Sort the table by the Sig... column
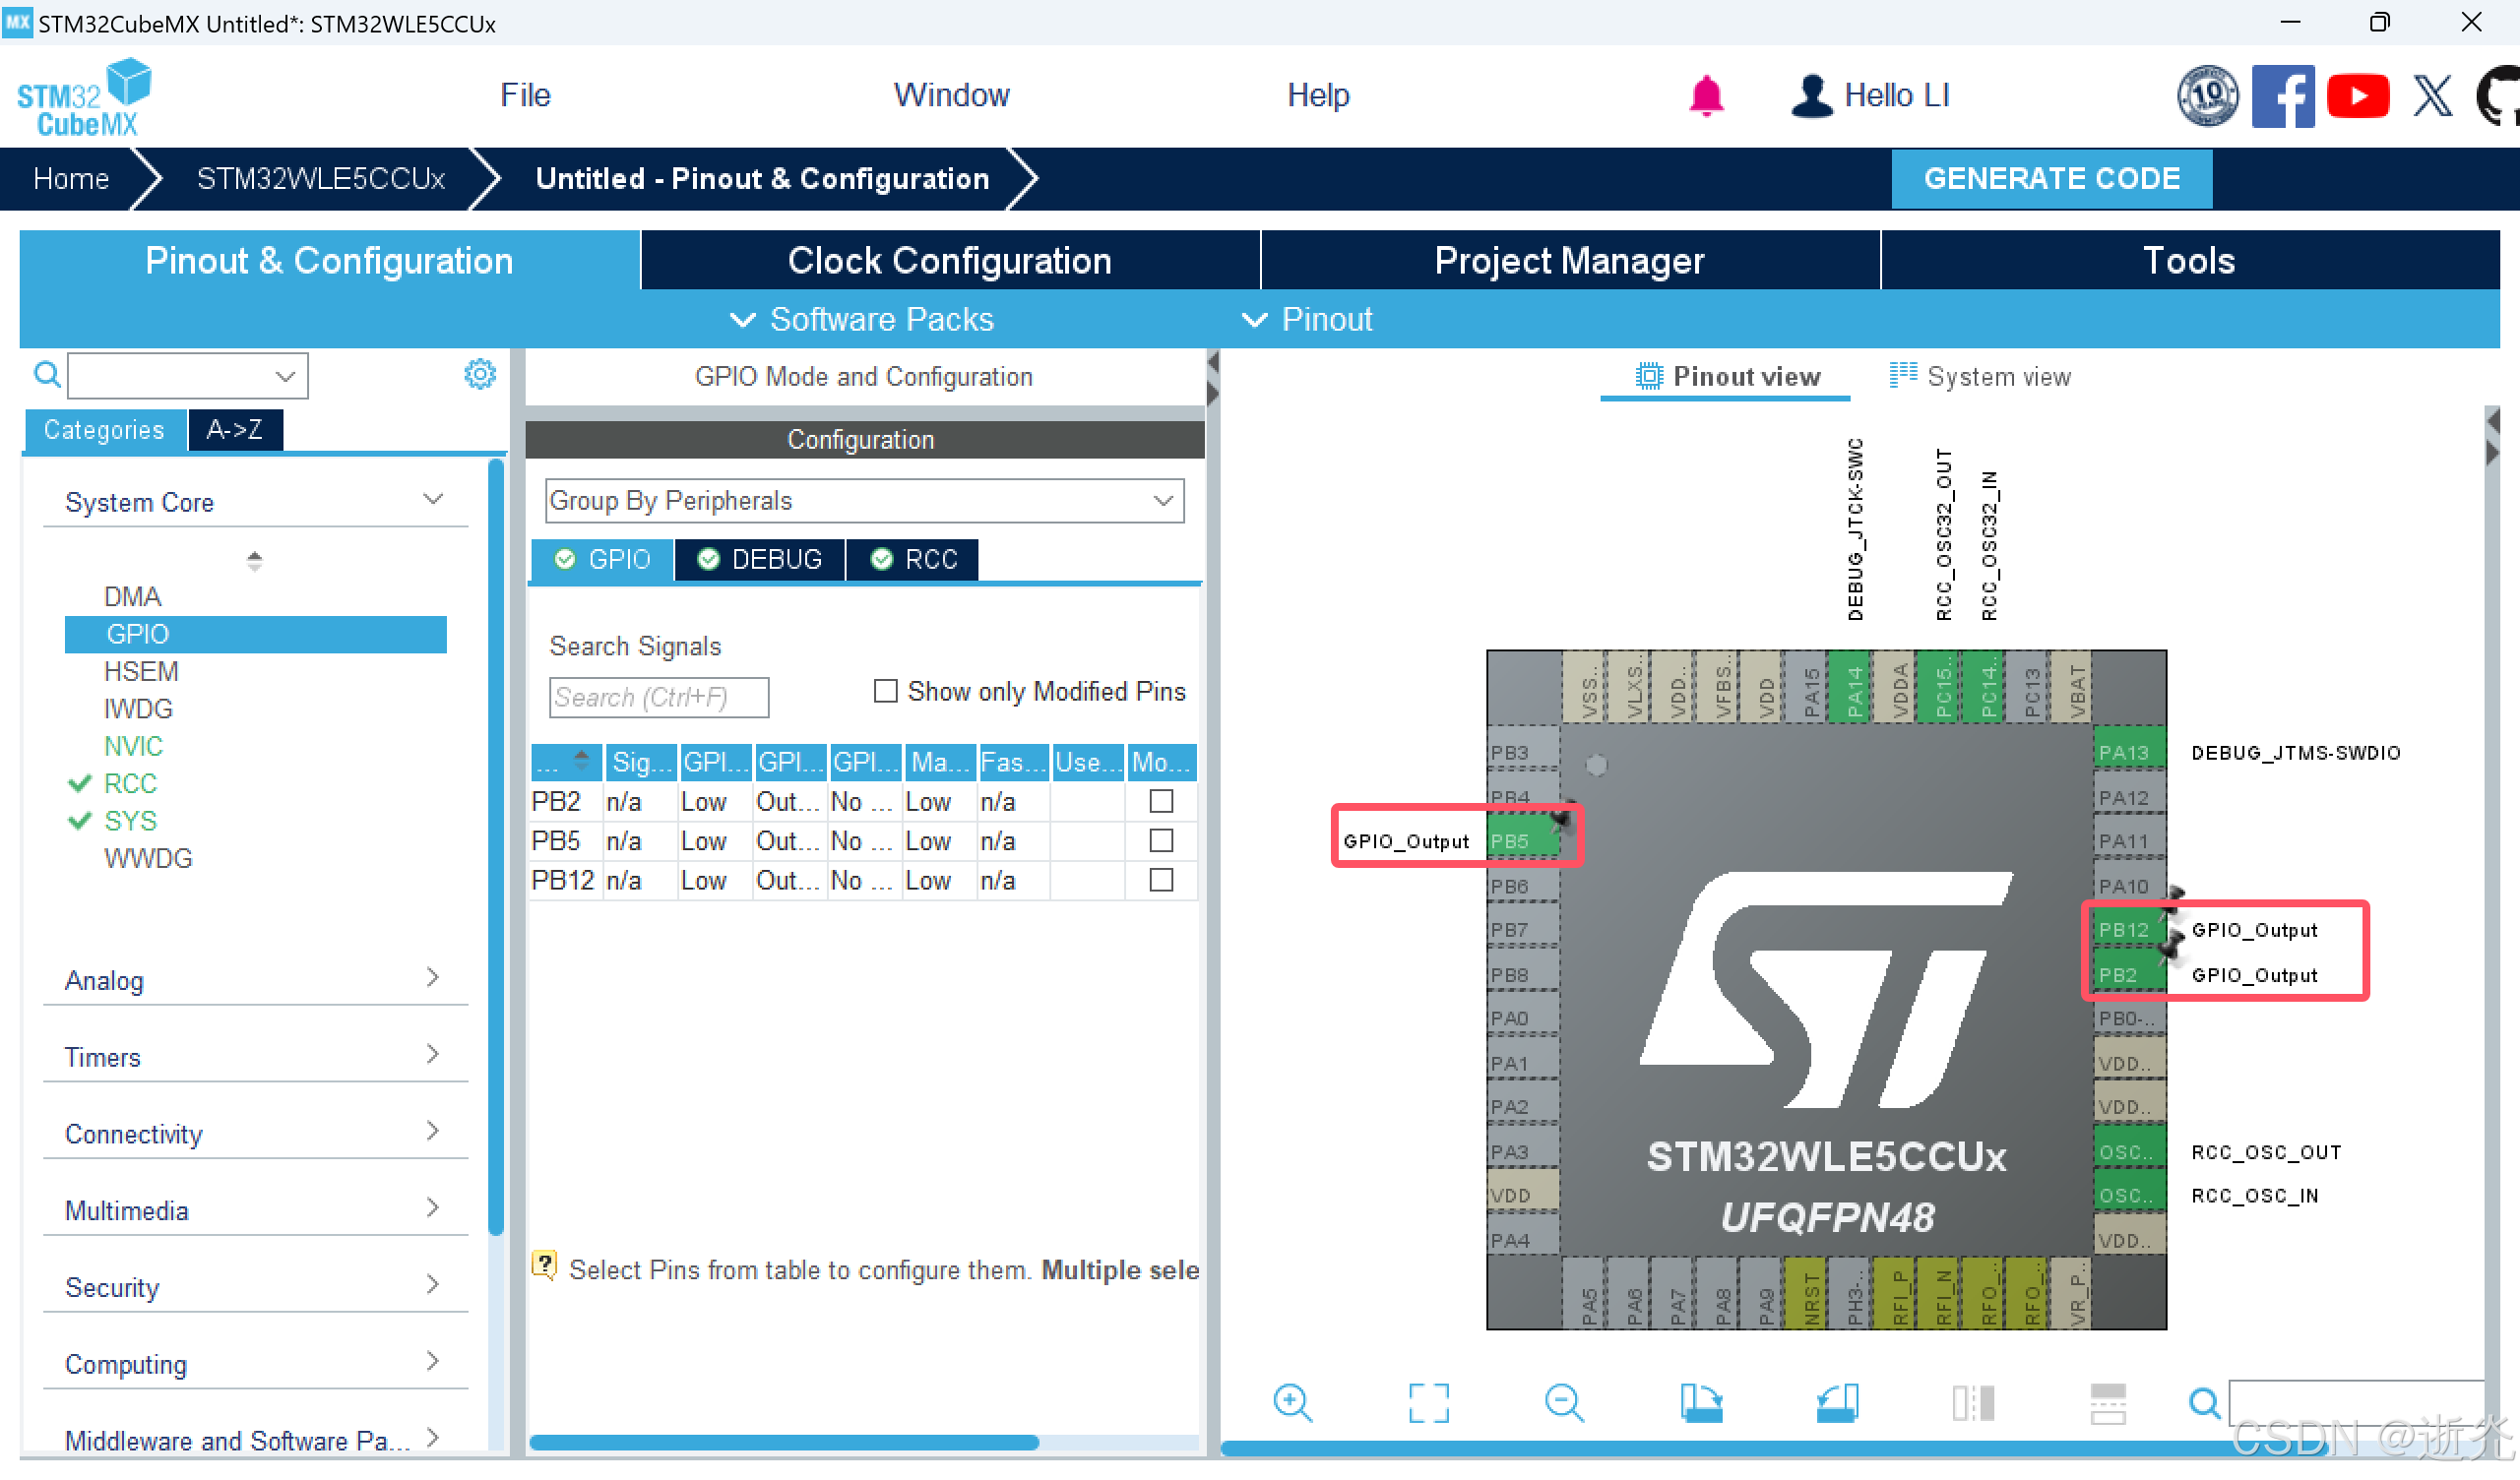 [x=640, y=762]
